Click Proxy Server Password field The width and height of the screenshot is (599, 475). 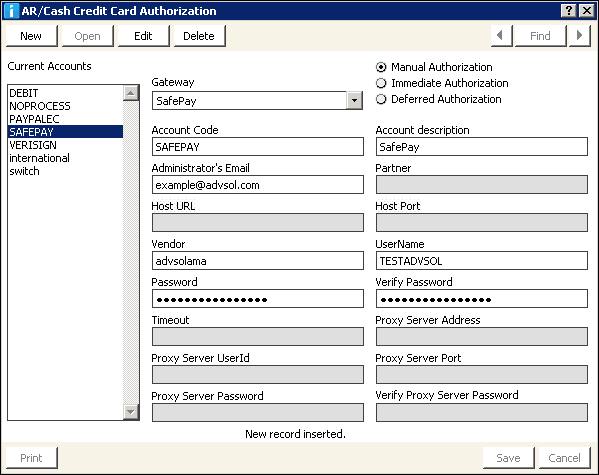[258, 412]
